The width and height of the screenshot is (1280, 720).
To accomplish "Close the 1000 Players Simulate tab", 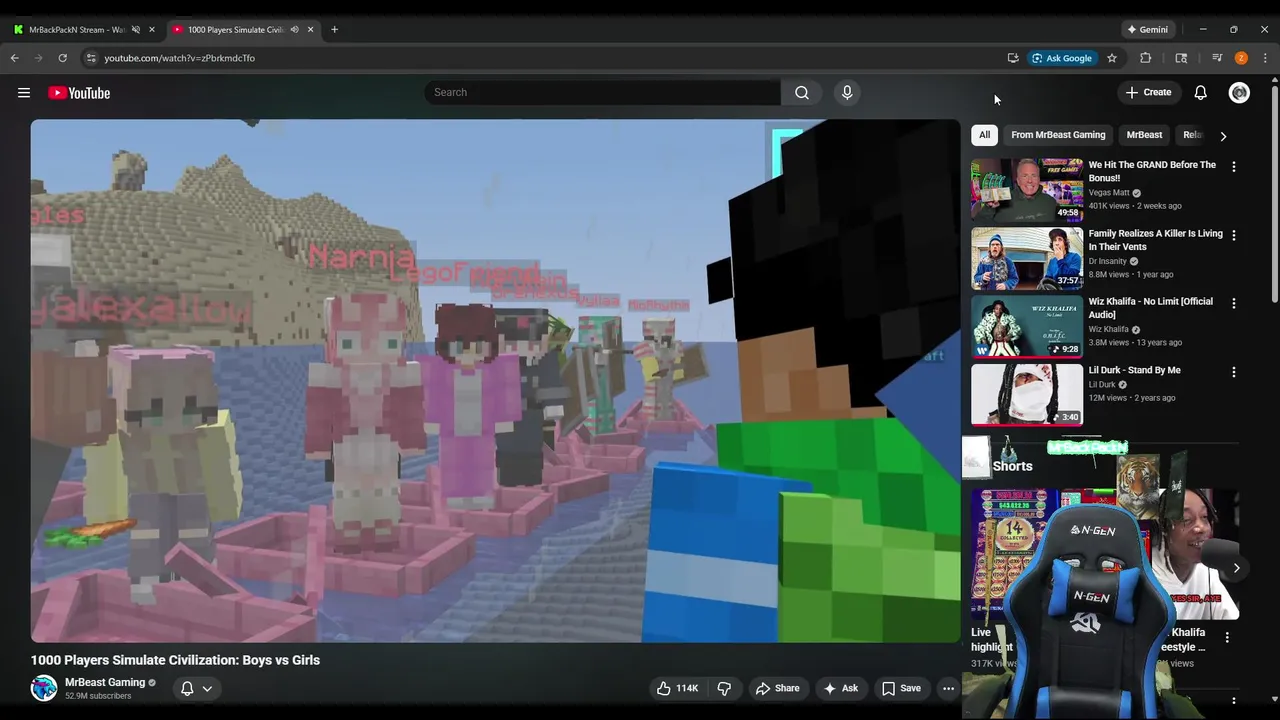I will click(310, 29).
